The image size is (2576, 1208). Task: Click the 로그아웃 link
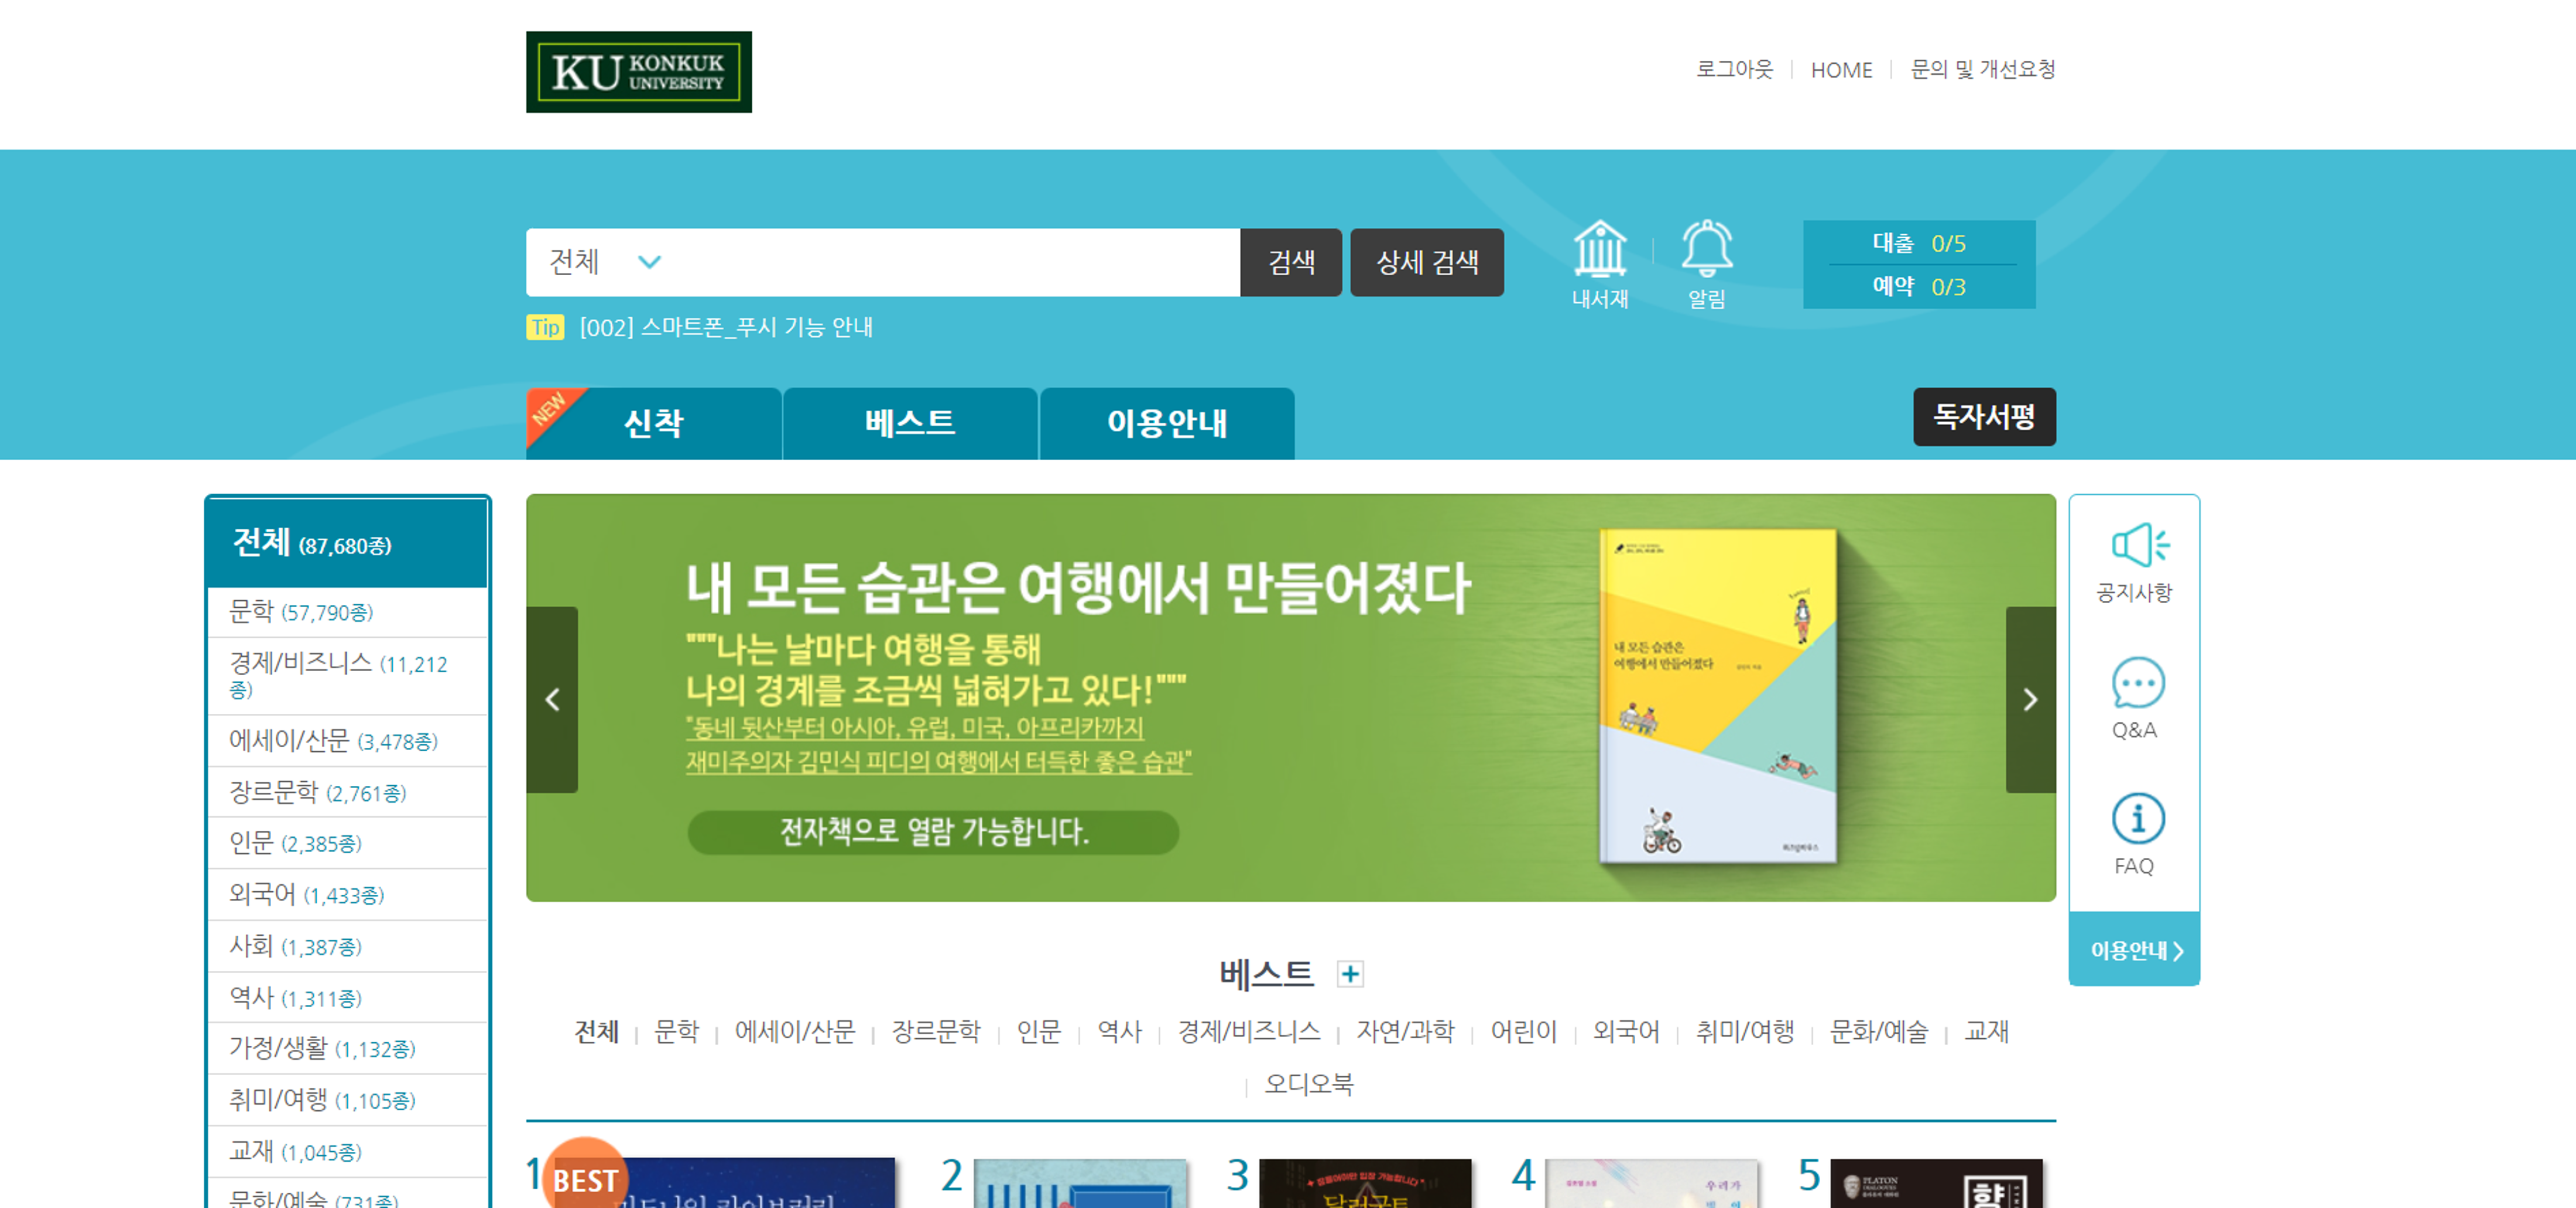pyautogui.click(x=1734, y=70)
